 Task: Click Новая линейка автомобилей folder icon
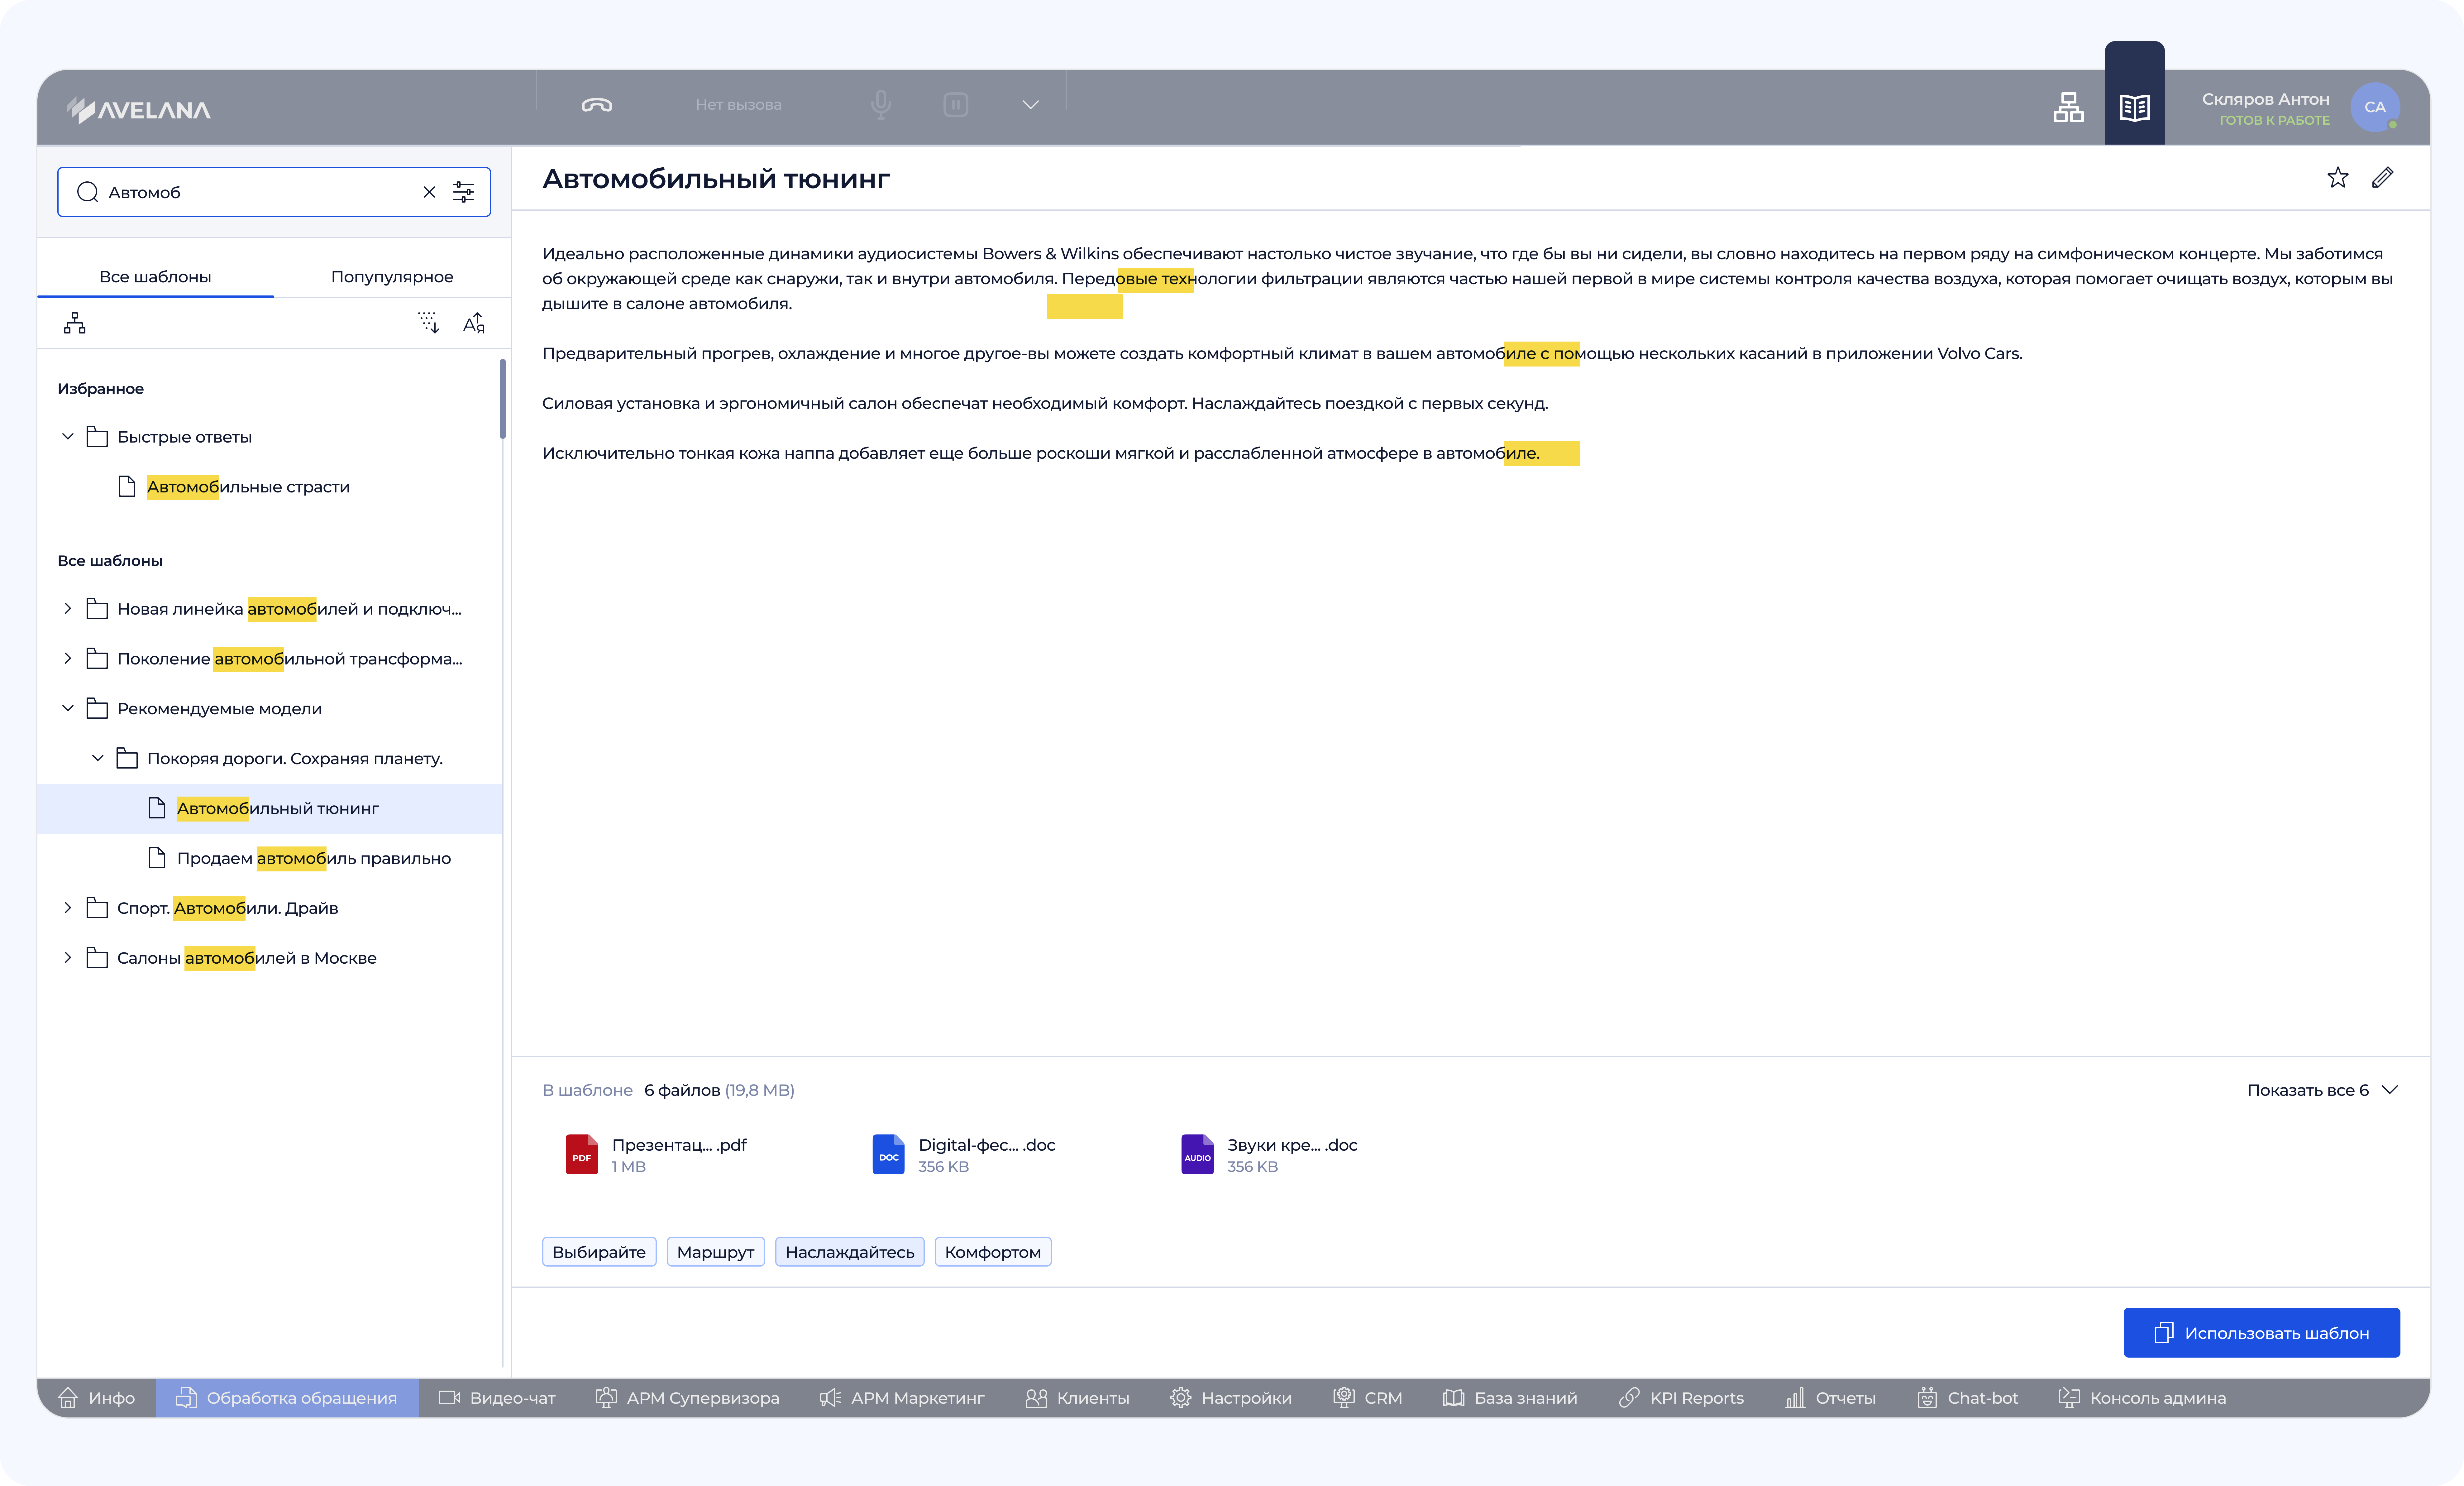(97, 609)
